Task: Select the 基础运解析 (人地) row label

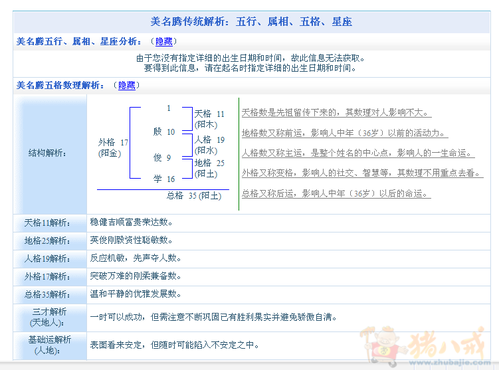Action: tap(49, 345)
